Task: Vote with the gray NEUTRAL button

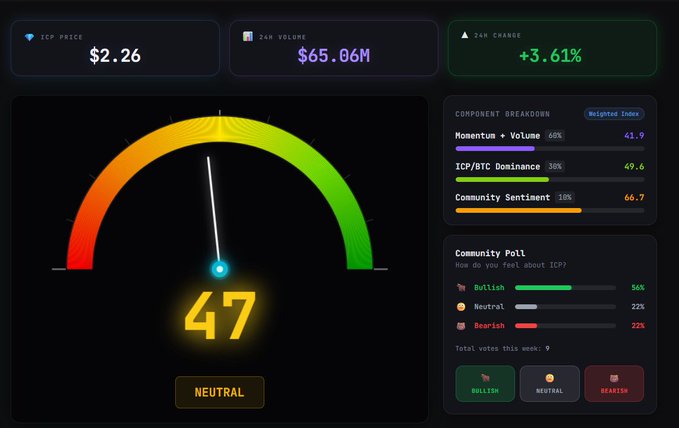Action: [550, 383]
